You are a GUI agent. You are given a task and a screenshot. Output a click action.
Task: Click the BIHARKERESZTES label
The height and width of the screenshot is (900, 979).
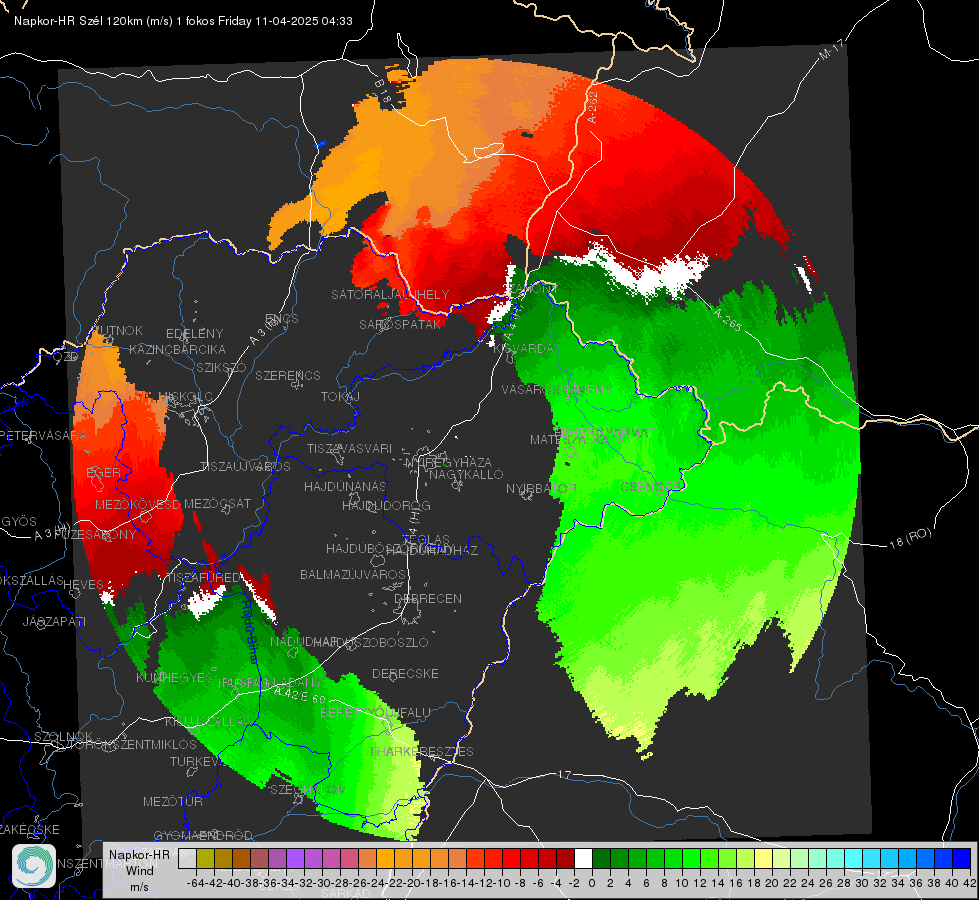(420, 751)
